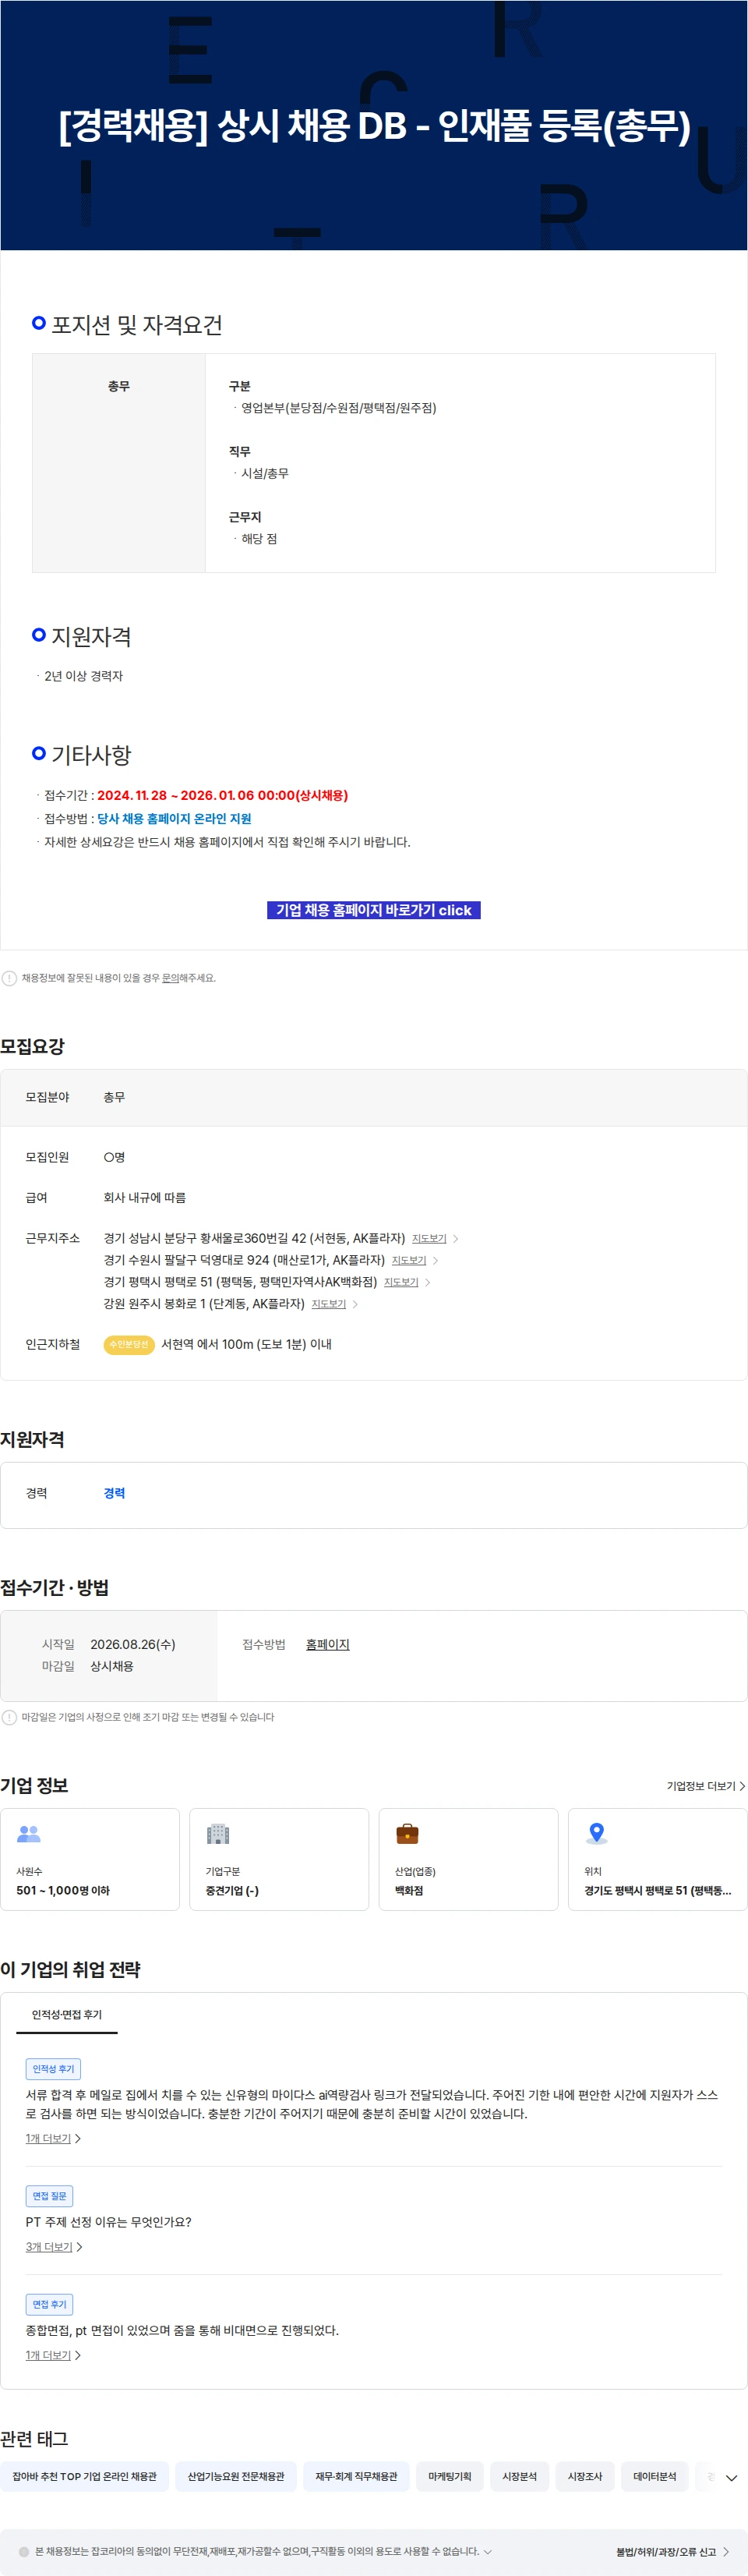Image resolution: width=748 pixels, height=2576 pixels.
Task: Click the 홈페이지 application method link
Action: (327, 1644)
